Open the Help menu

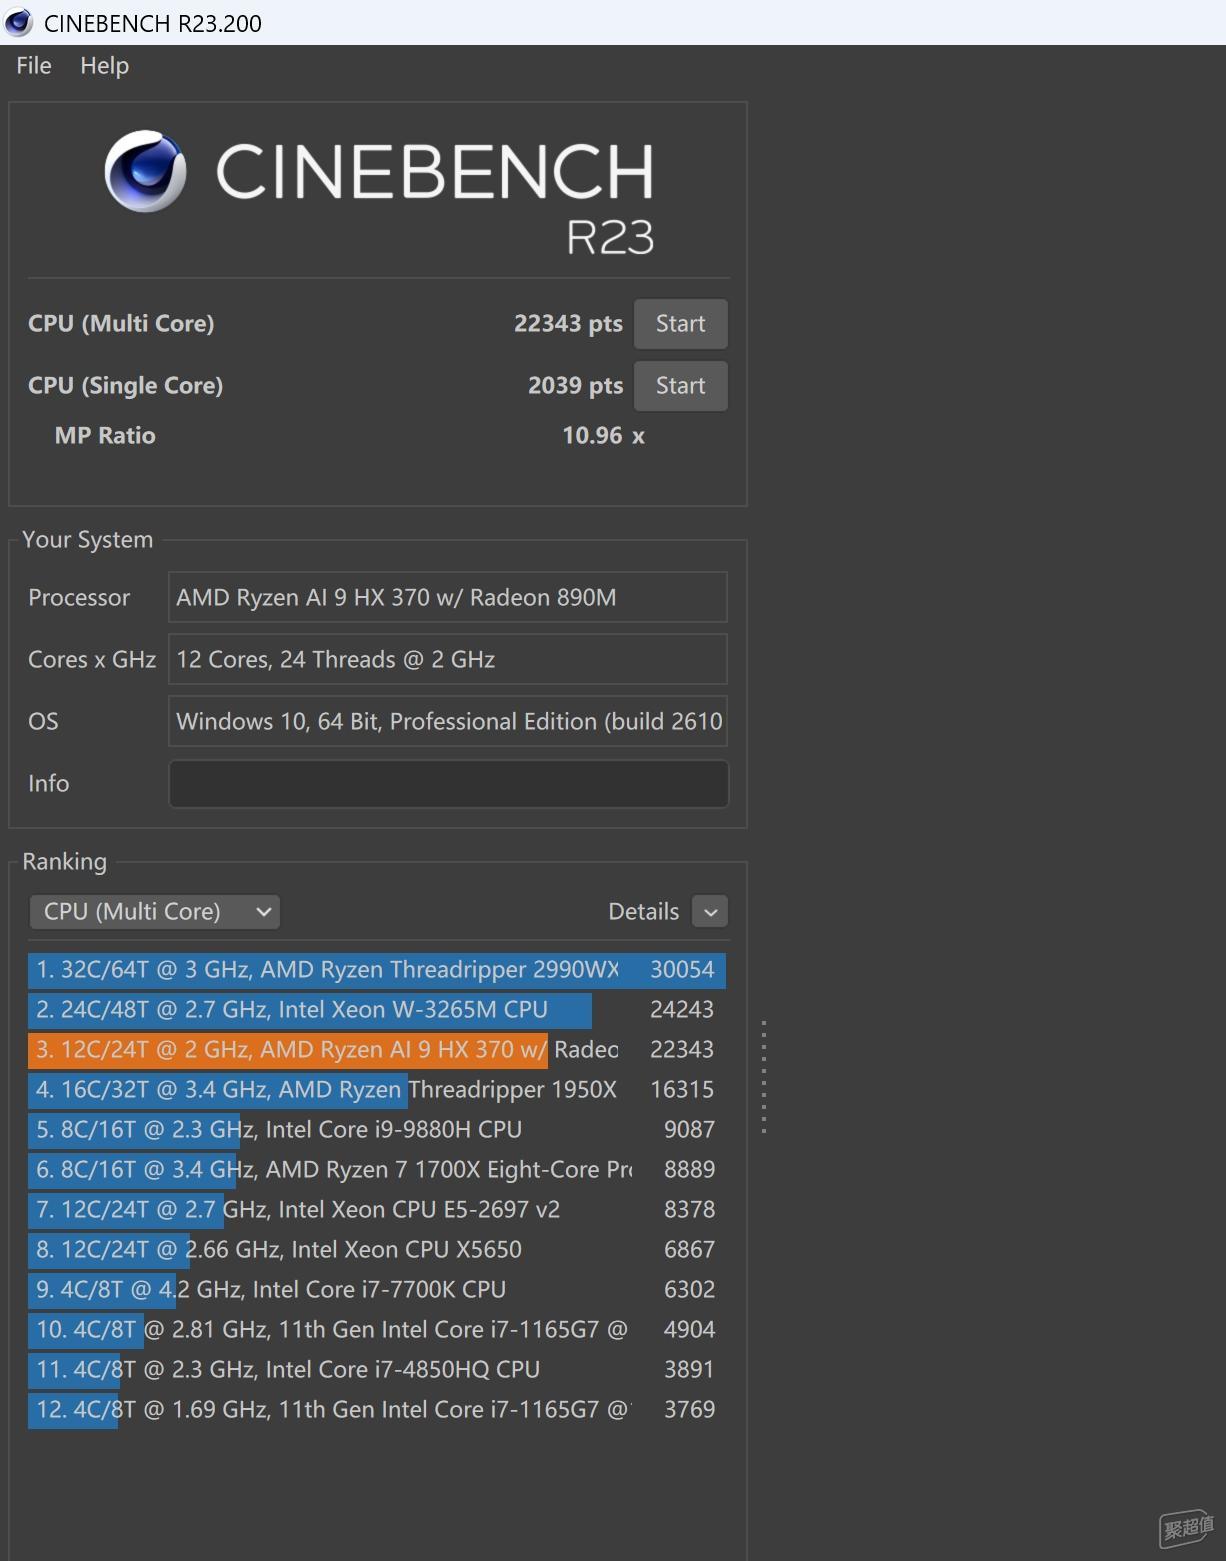coord(105,66)
